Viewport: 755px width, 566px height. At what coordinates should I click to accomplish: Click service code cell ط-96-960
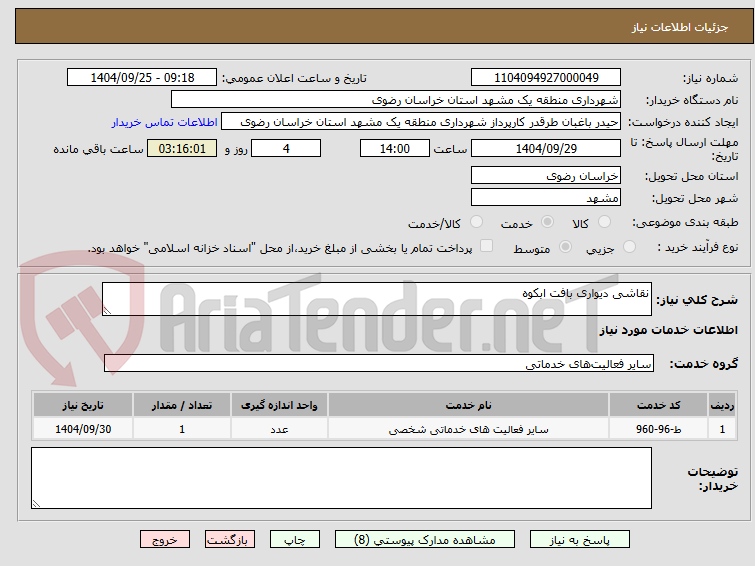point(658,429)
